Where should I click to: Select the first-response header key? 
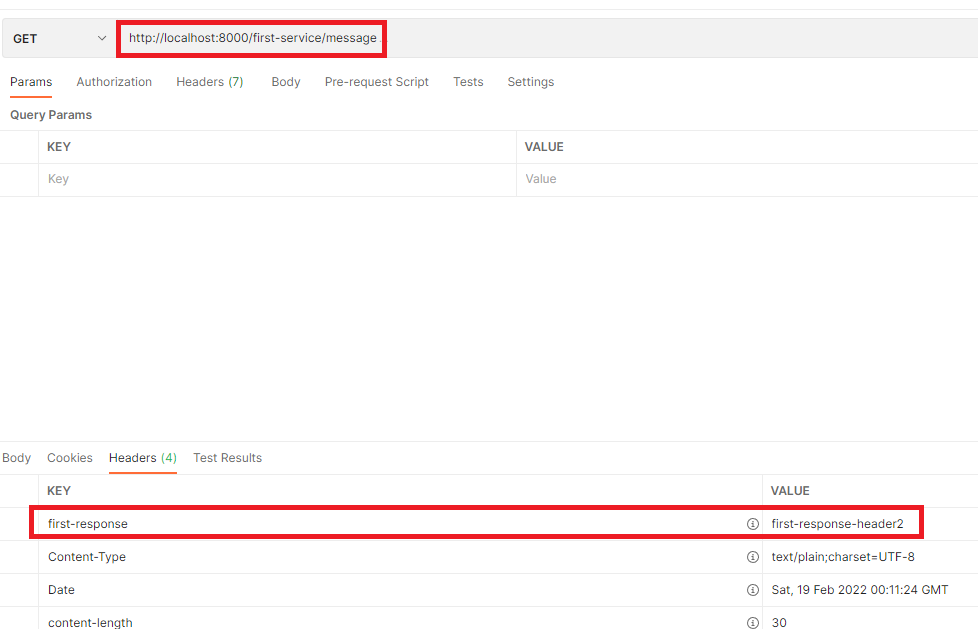88,524
